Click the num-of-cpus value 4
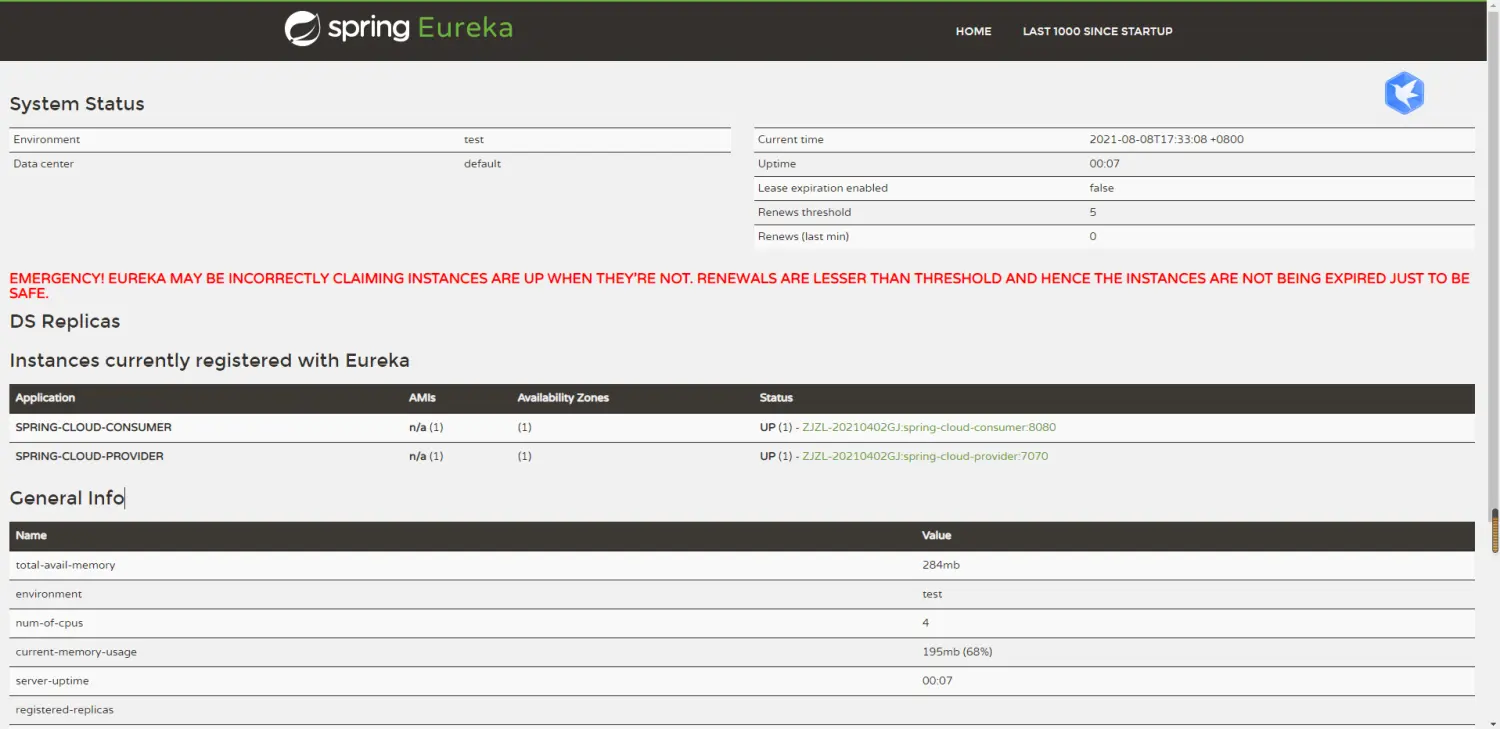This screenshot has width=1500, height=729. pos(926,623)
